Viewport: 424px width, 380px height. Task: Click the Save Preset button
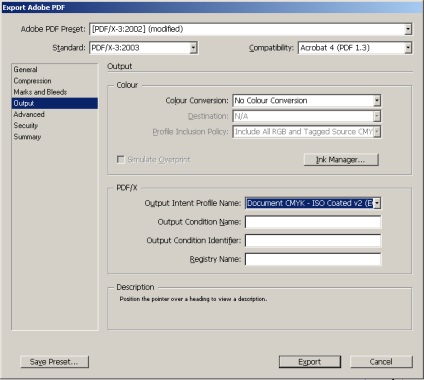(54, 362)
